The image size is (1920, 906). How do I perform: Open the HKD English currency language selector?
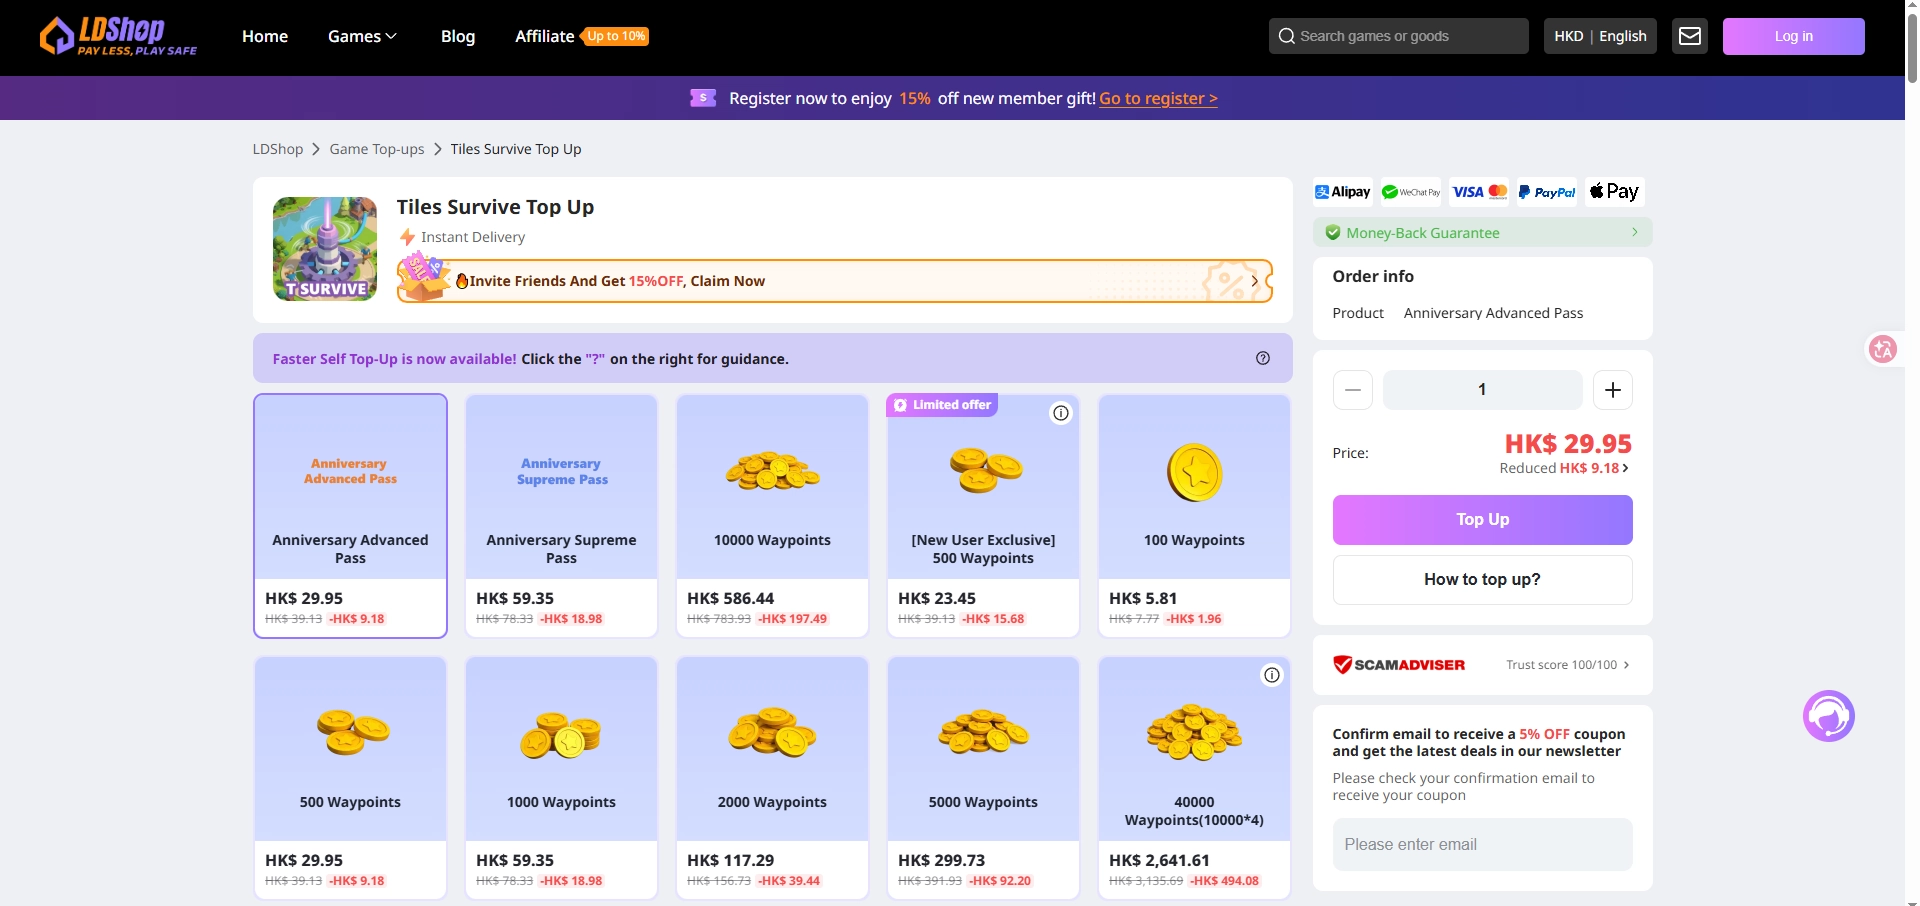pyautogui.click(x=1600, y=36)
